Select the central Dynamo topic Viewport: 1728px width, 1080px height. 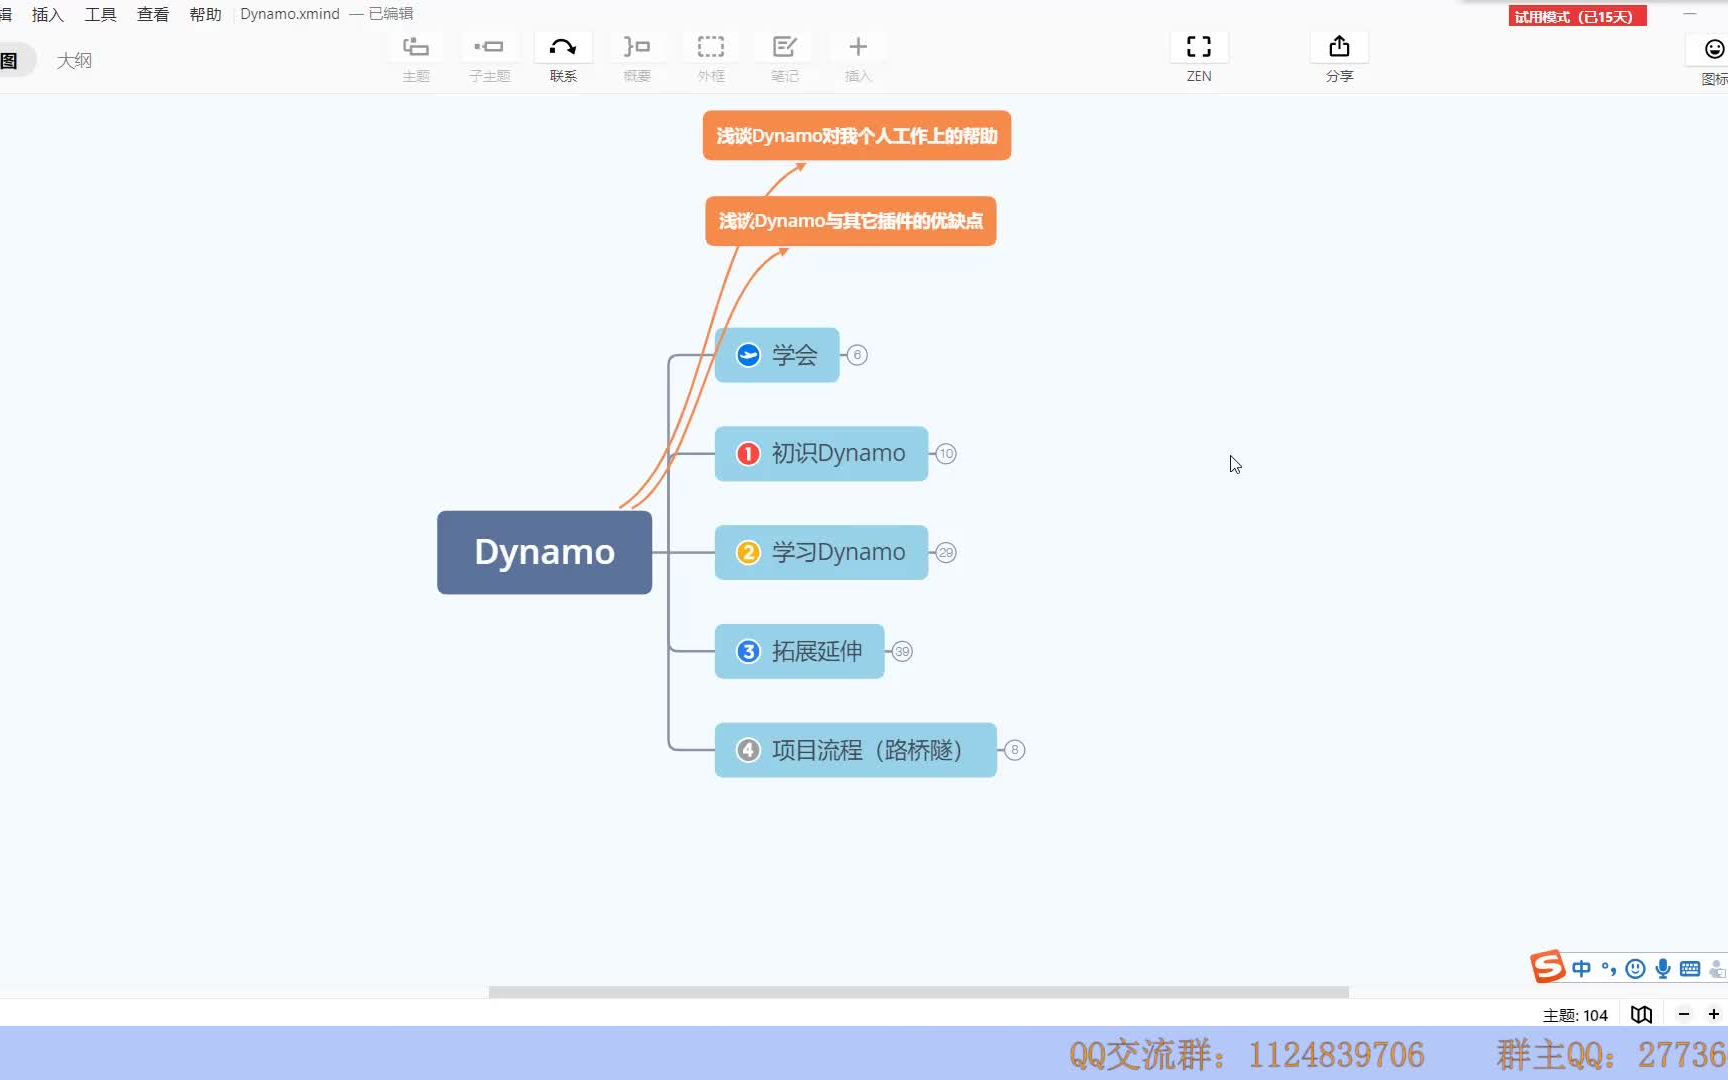pos(544,553)
